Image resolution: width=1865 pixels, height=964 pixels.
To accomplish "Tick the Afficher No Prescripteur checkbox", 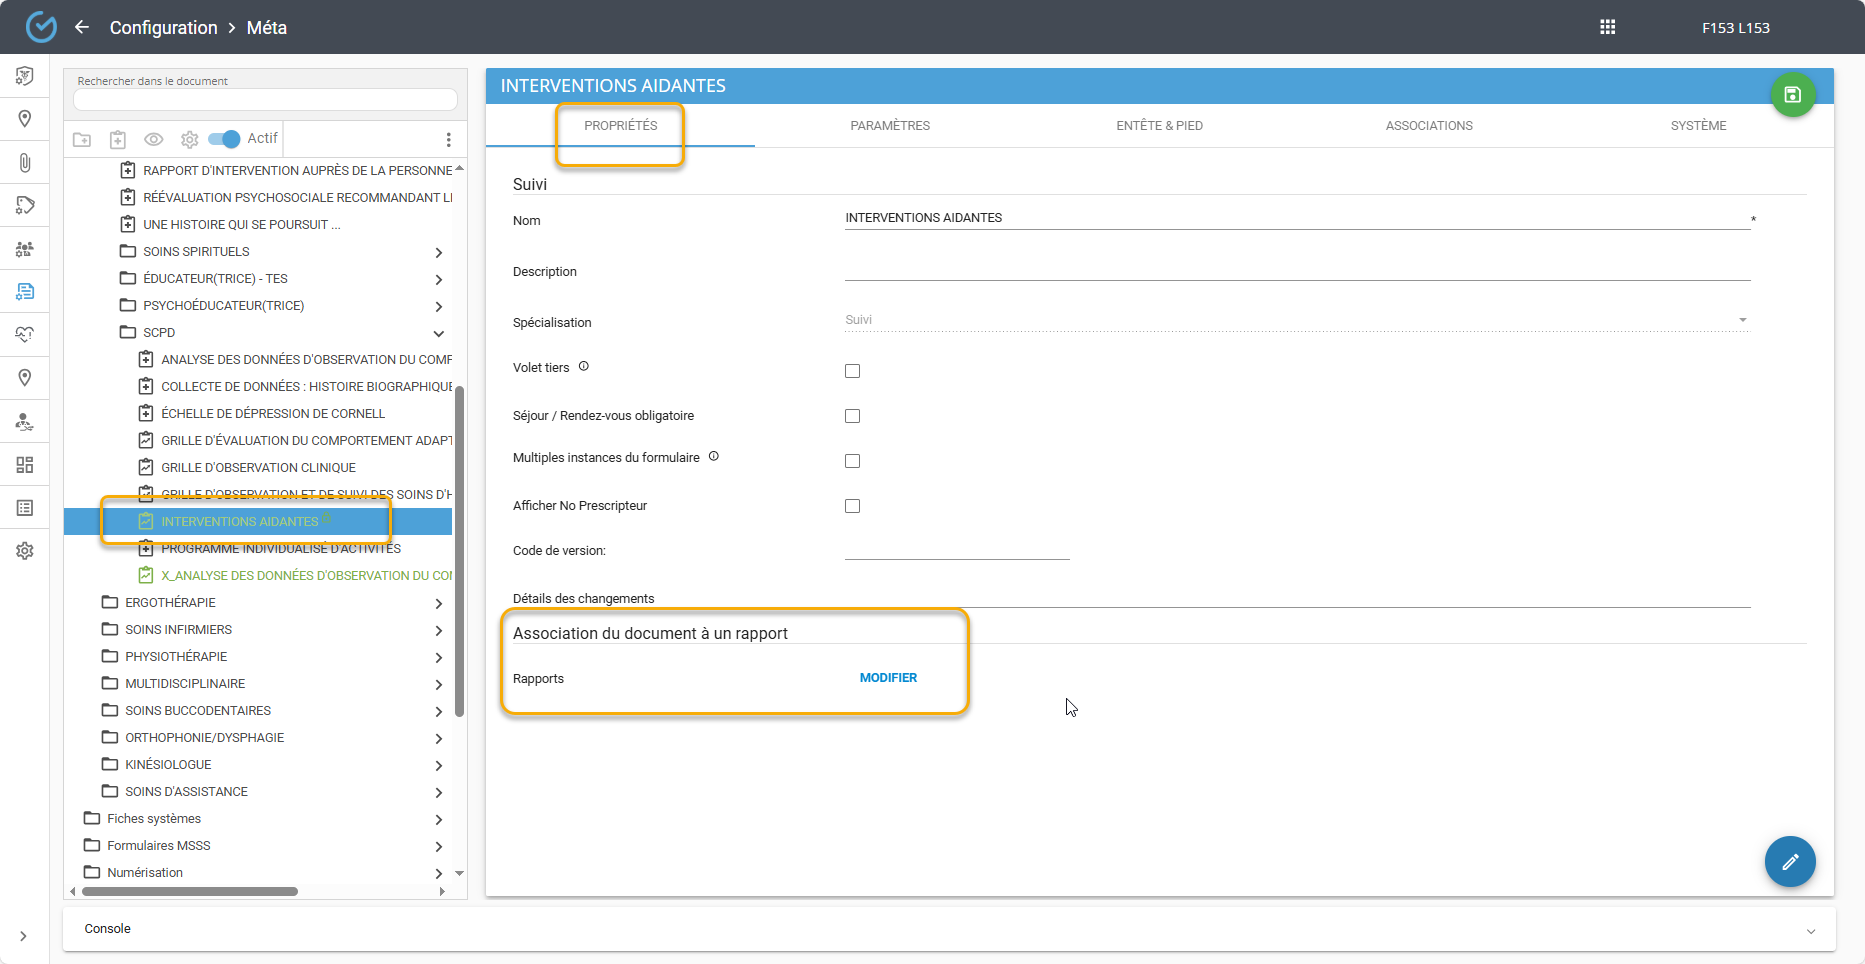I will [x=852, y=506].
